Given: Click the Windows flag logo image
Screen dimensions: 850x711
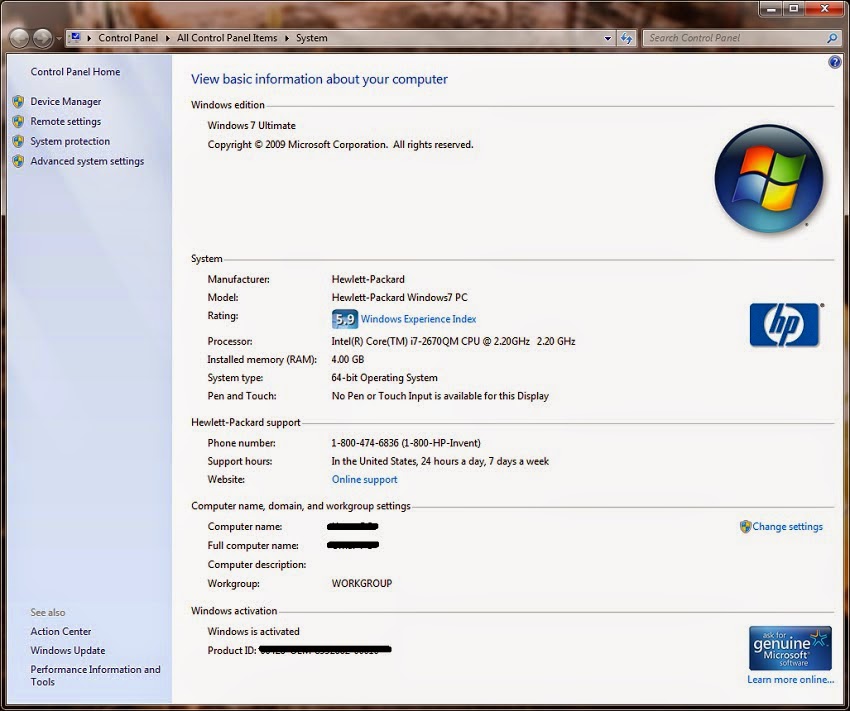Looking at the screenshot, I should coord(768,175).
